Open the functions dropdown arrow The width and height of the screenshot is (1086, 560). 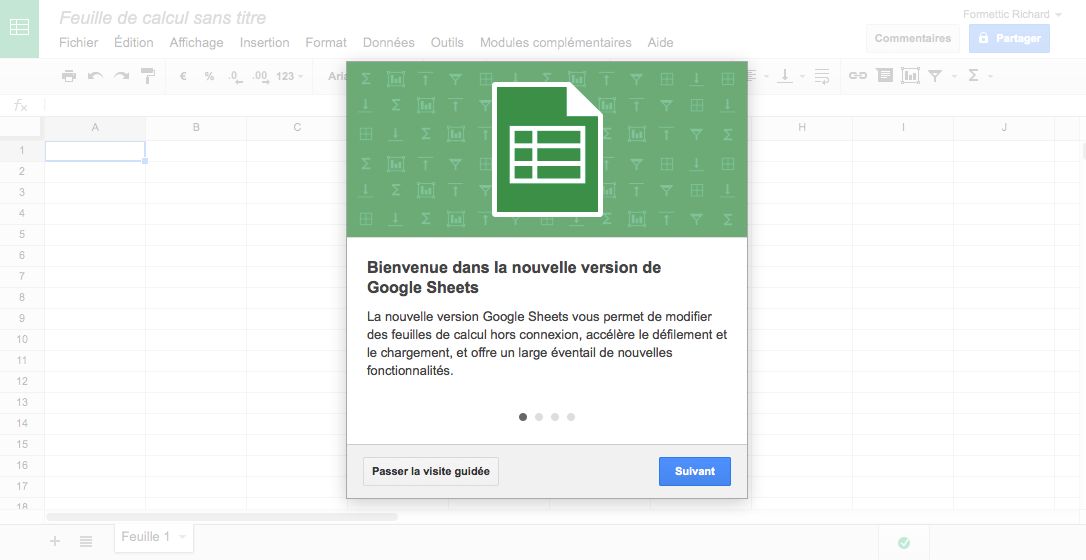(x=990, y=76)
